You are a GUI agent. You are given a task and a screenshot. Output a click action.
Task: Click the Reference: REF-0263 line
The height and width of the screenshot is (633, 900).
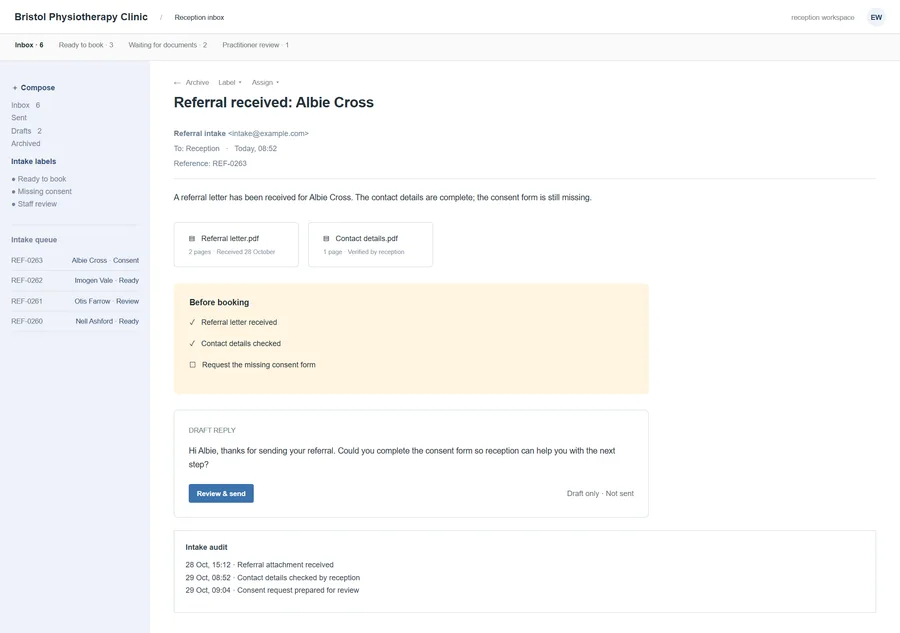(x=210, y=164)
